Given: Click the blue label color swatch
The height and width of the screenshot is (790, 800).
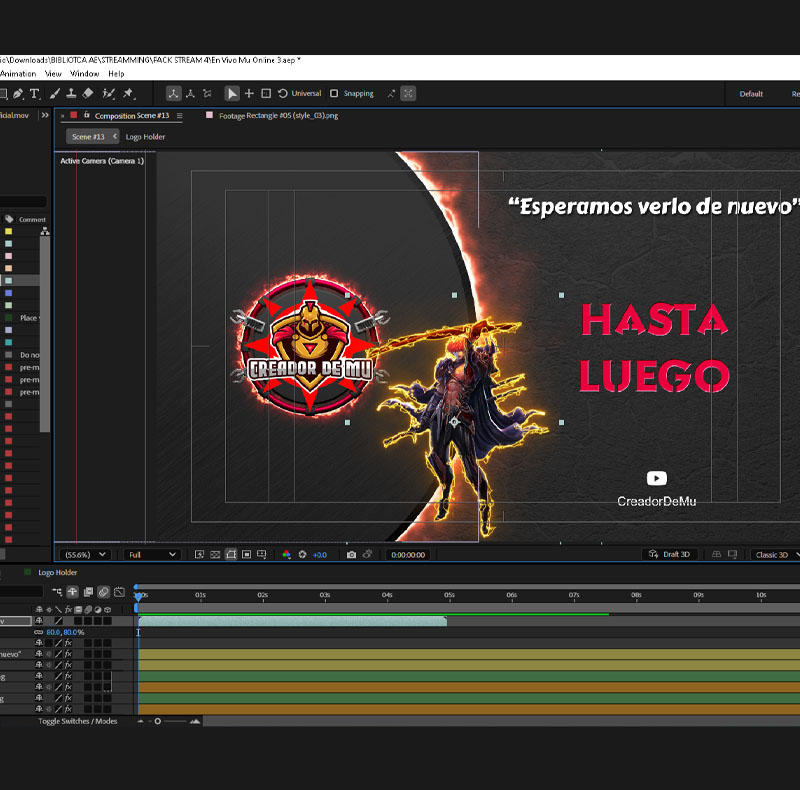Looking at the screenshot, I should [9, 293].
